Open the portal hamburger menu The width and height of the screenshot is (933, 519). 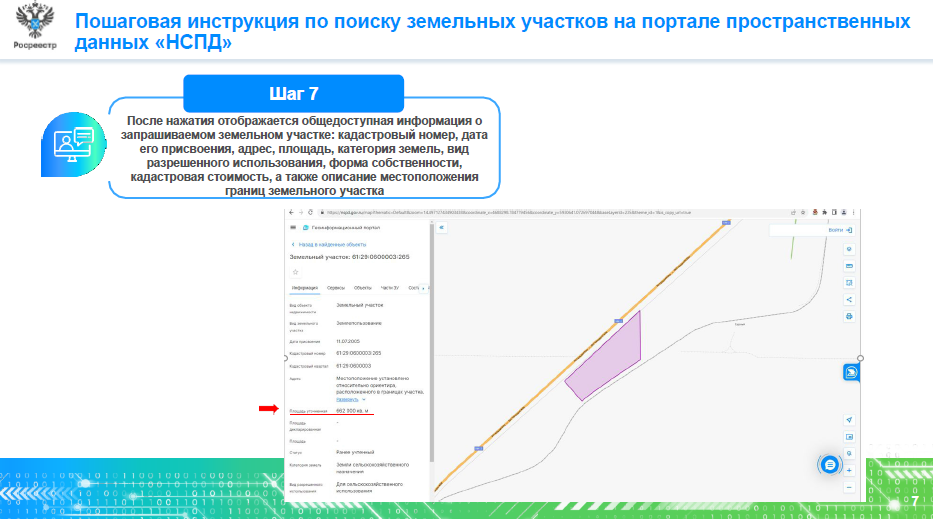293,227
